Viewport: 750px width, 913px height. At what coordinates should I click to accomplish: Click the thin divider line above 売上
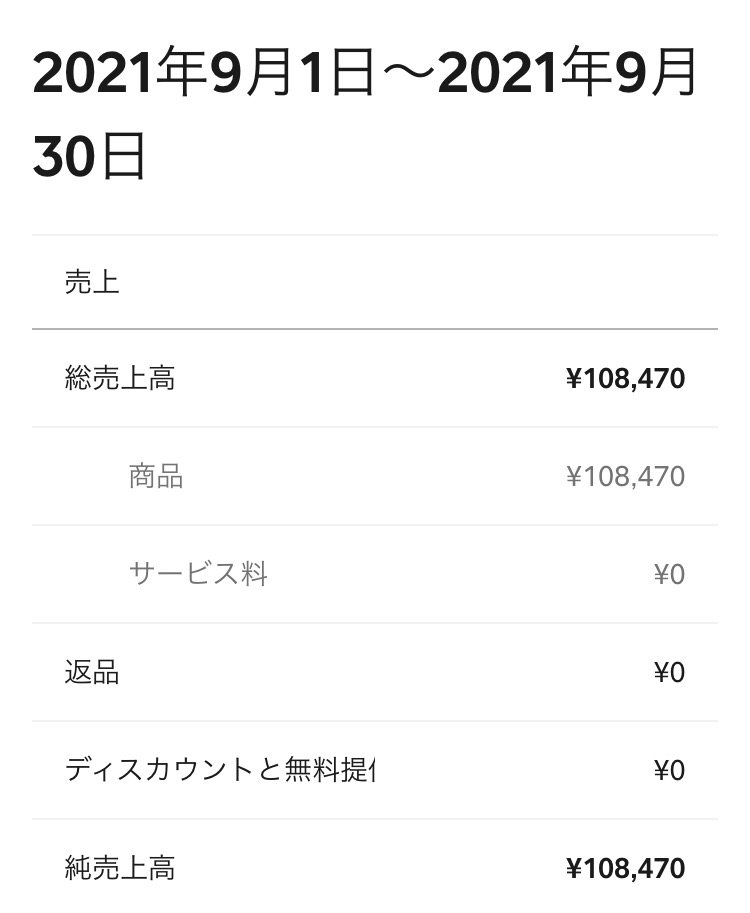click(x=375, y=235)
